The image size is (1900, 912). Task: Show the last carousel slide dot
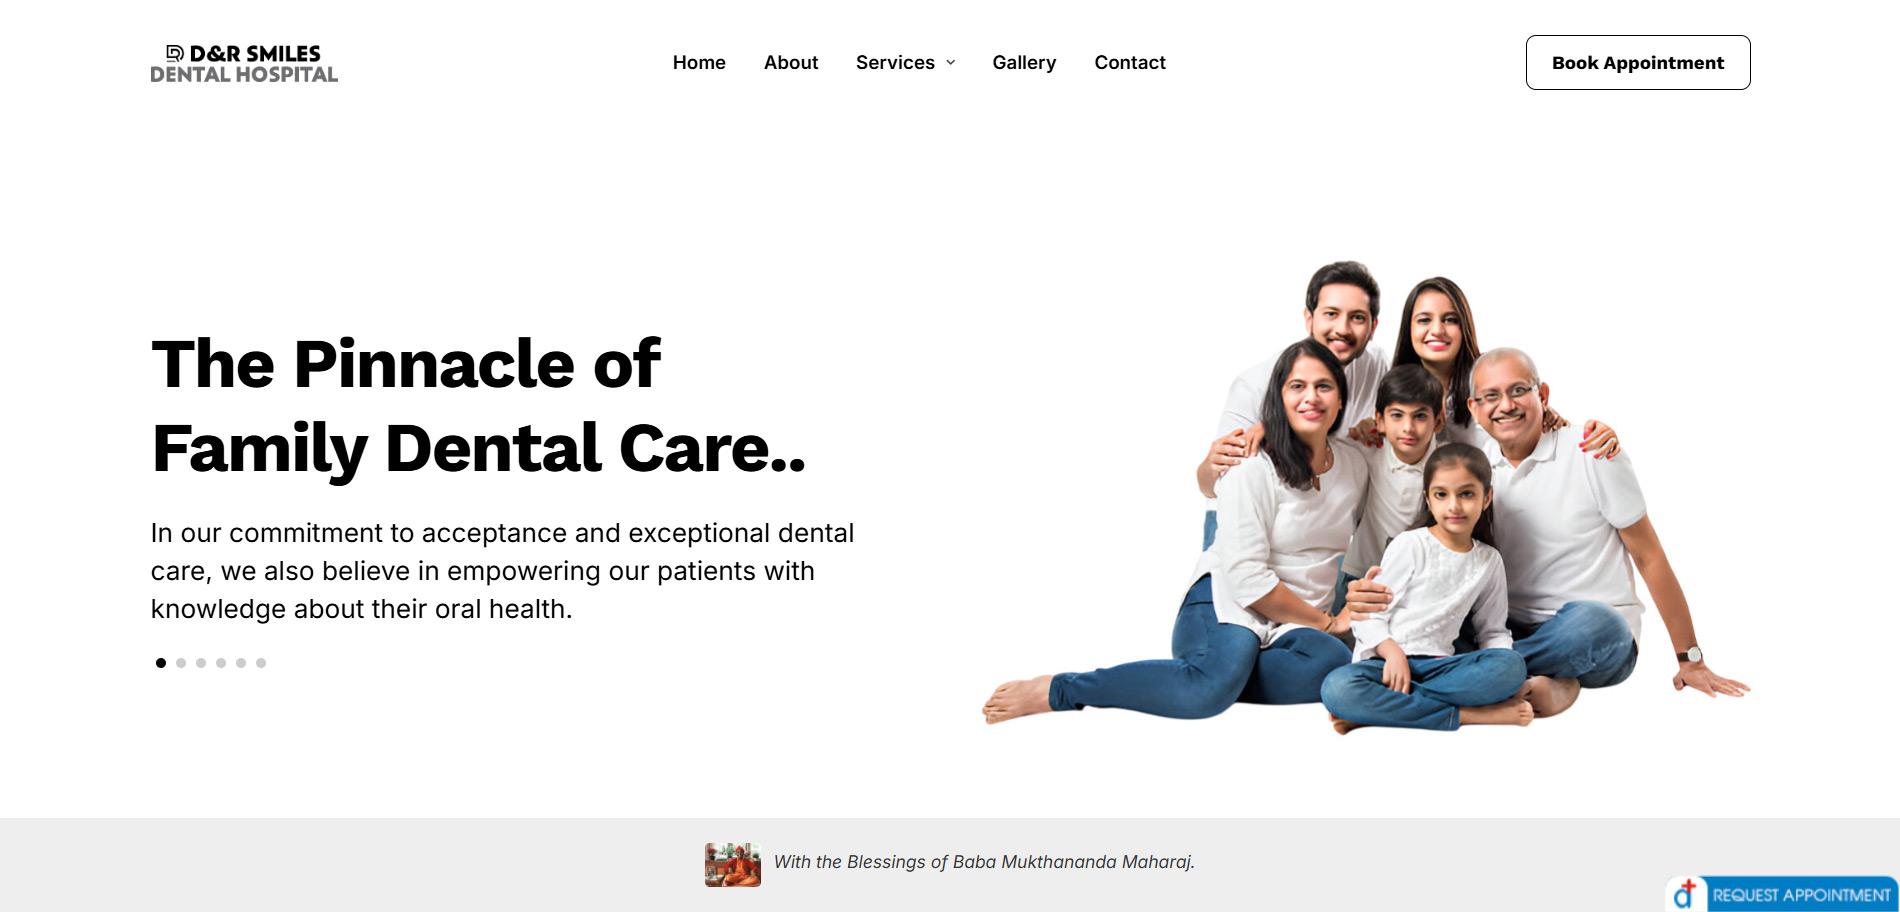click(261, 663)
